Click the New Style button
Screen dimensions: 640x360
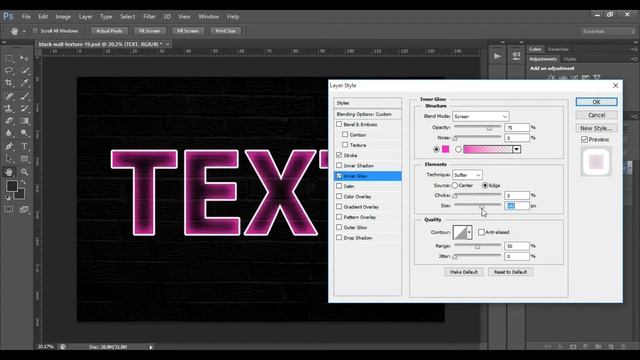click(x=596, y=128)
